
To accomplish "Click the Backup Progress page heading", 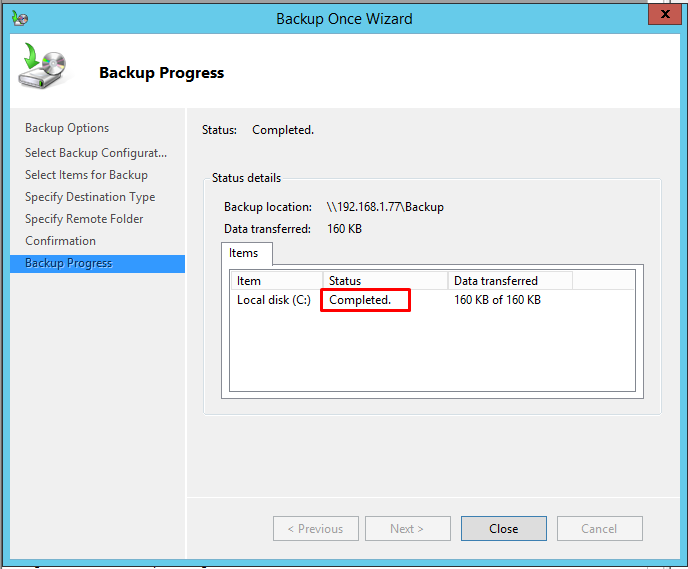I will 161,73.
